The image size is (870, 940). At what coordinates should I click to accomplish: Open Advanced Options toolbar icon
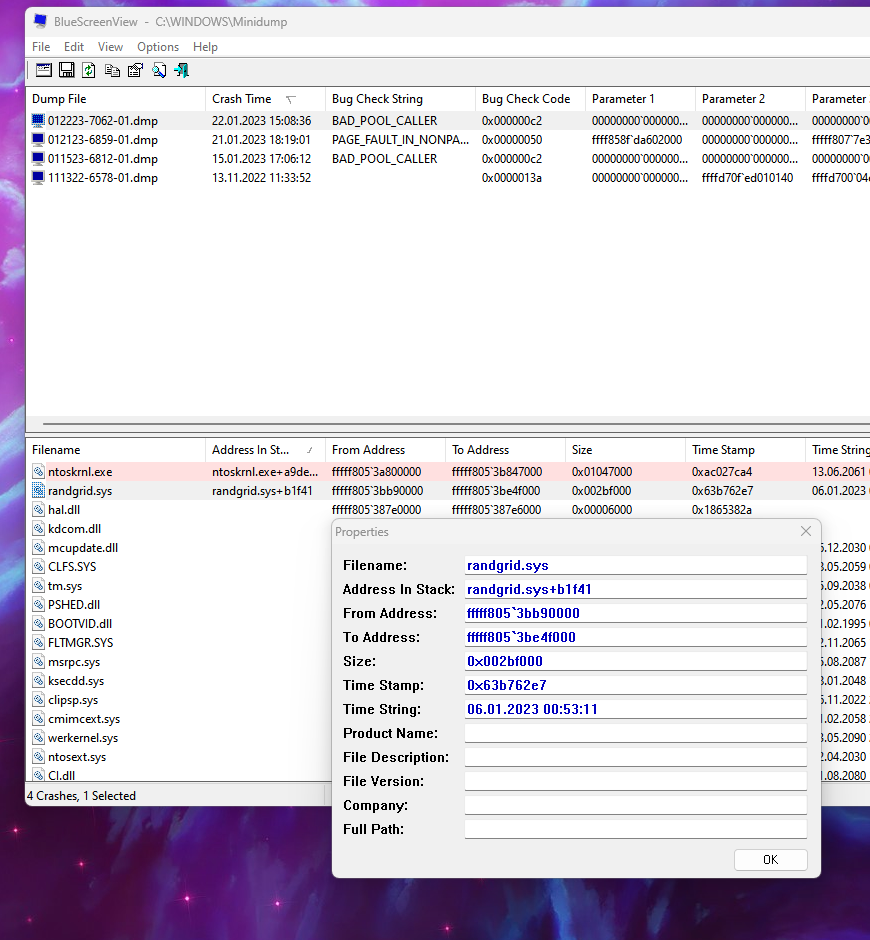tap(44, 70)
